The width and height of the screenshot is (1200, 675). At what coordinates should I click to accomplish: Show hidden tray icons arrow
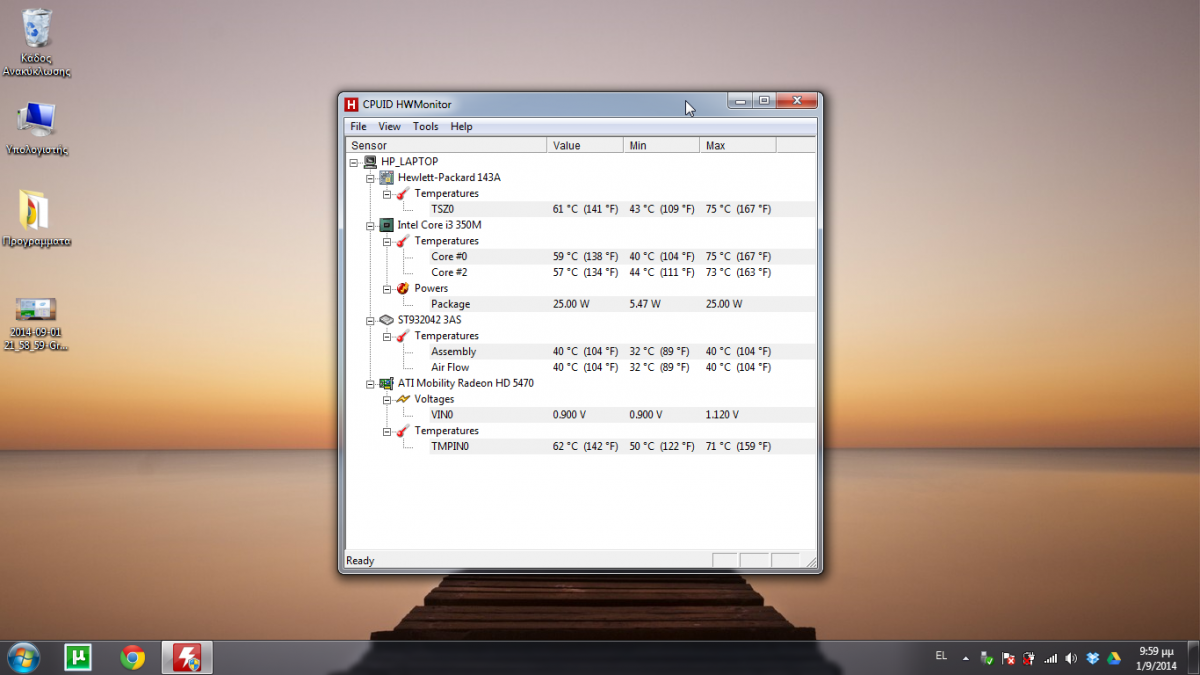[965, 658]
